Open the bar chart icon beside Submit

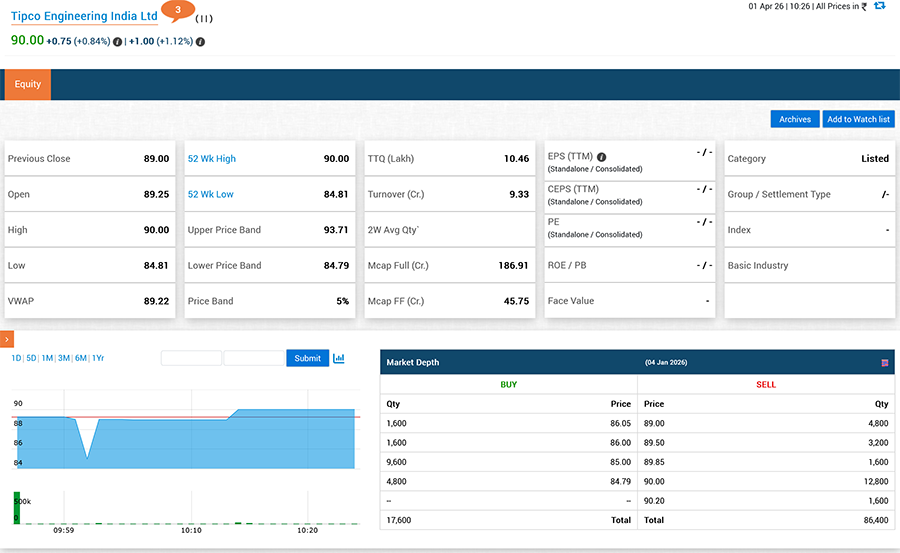pos(339,358)
